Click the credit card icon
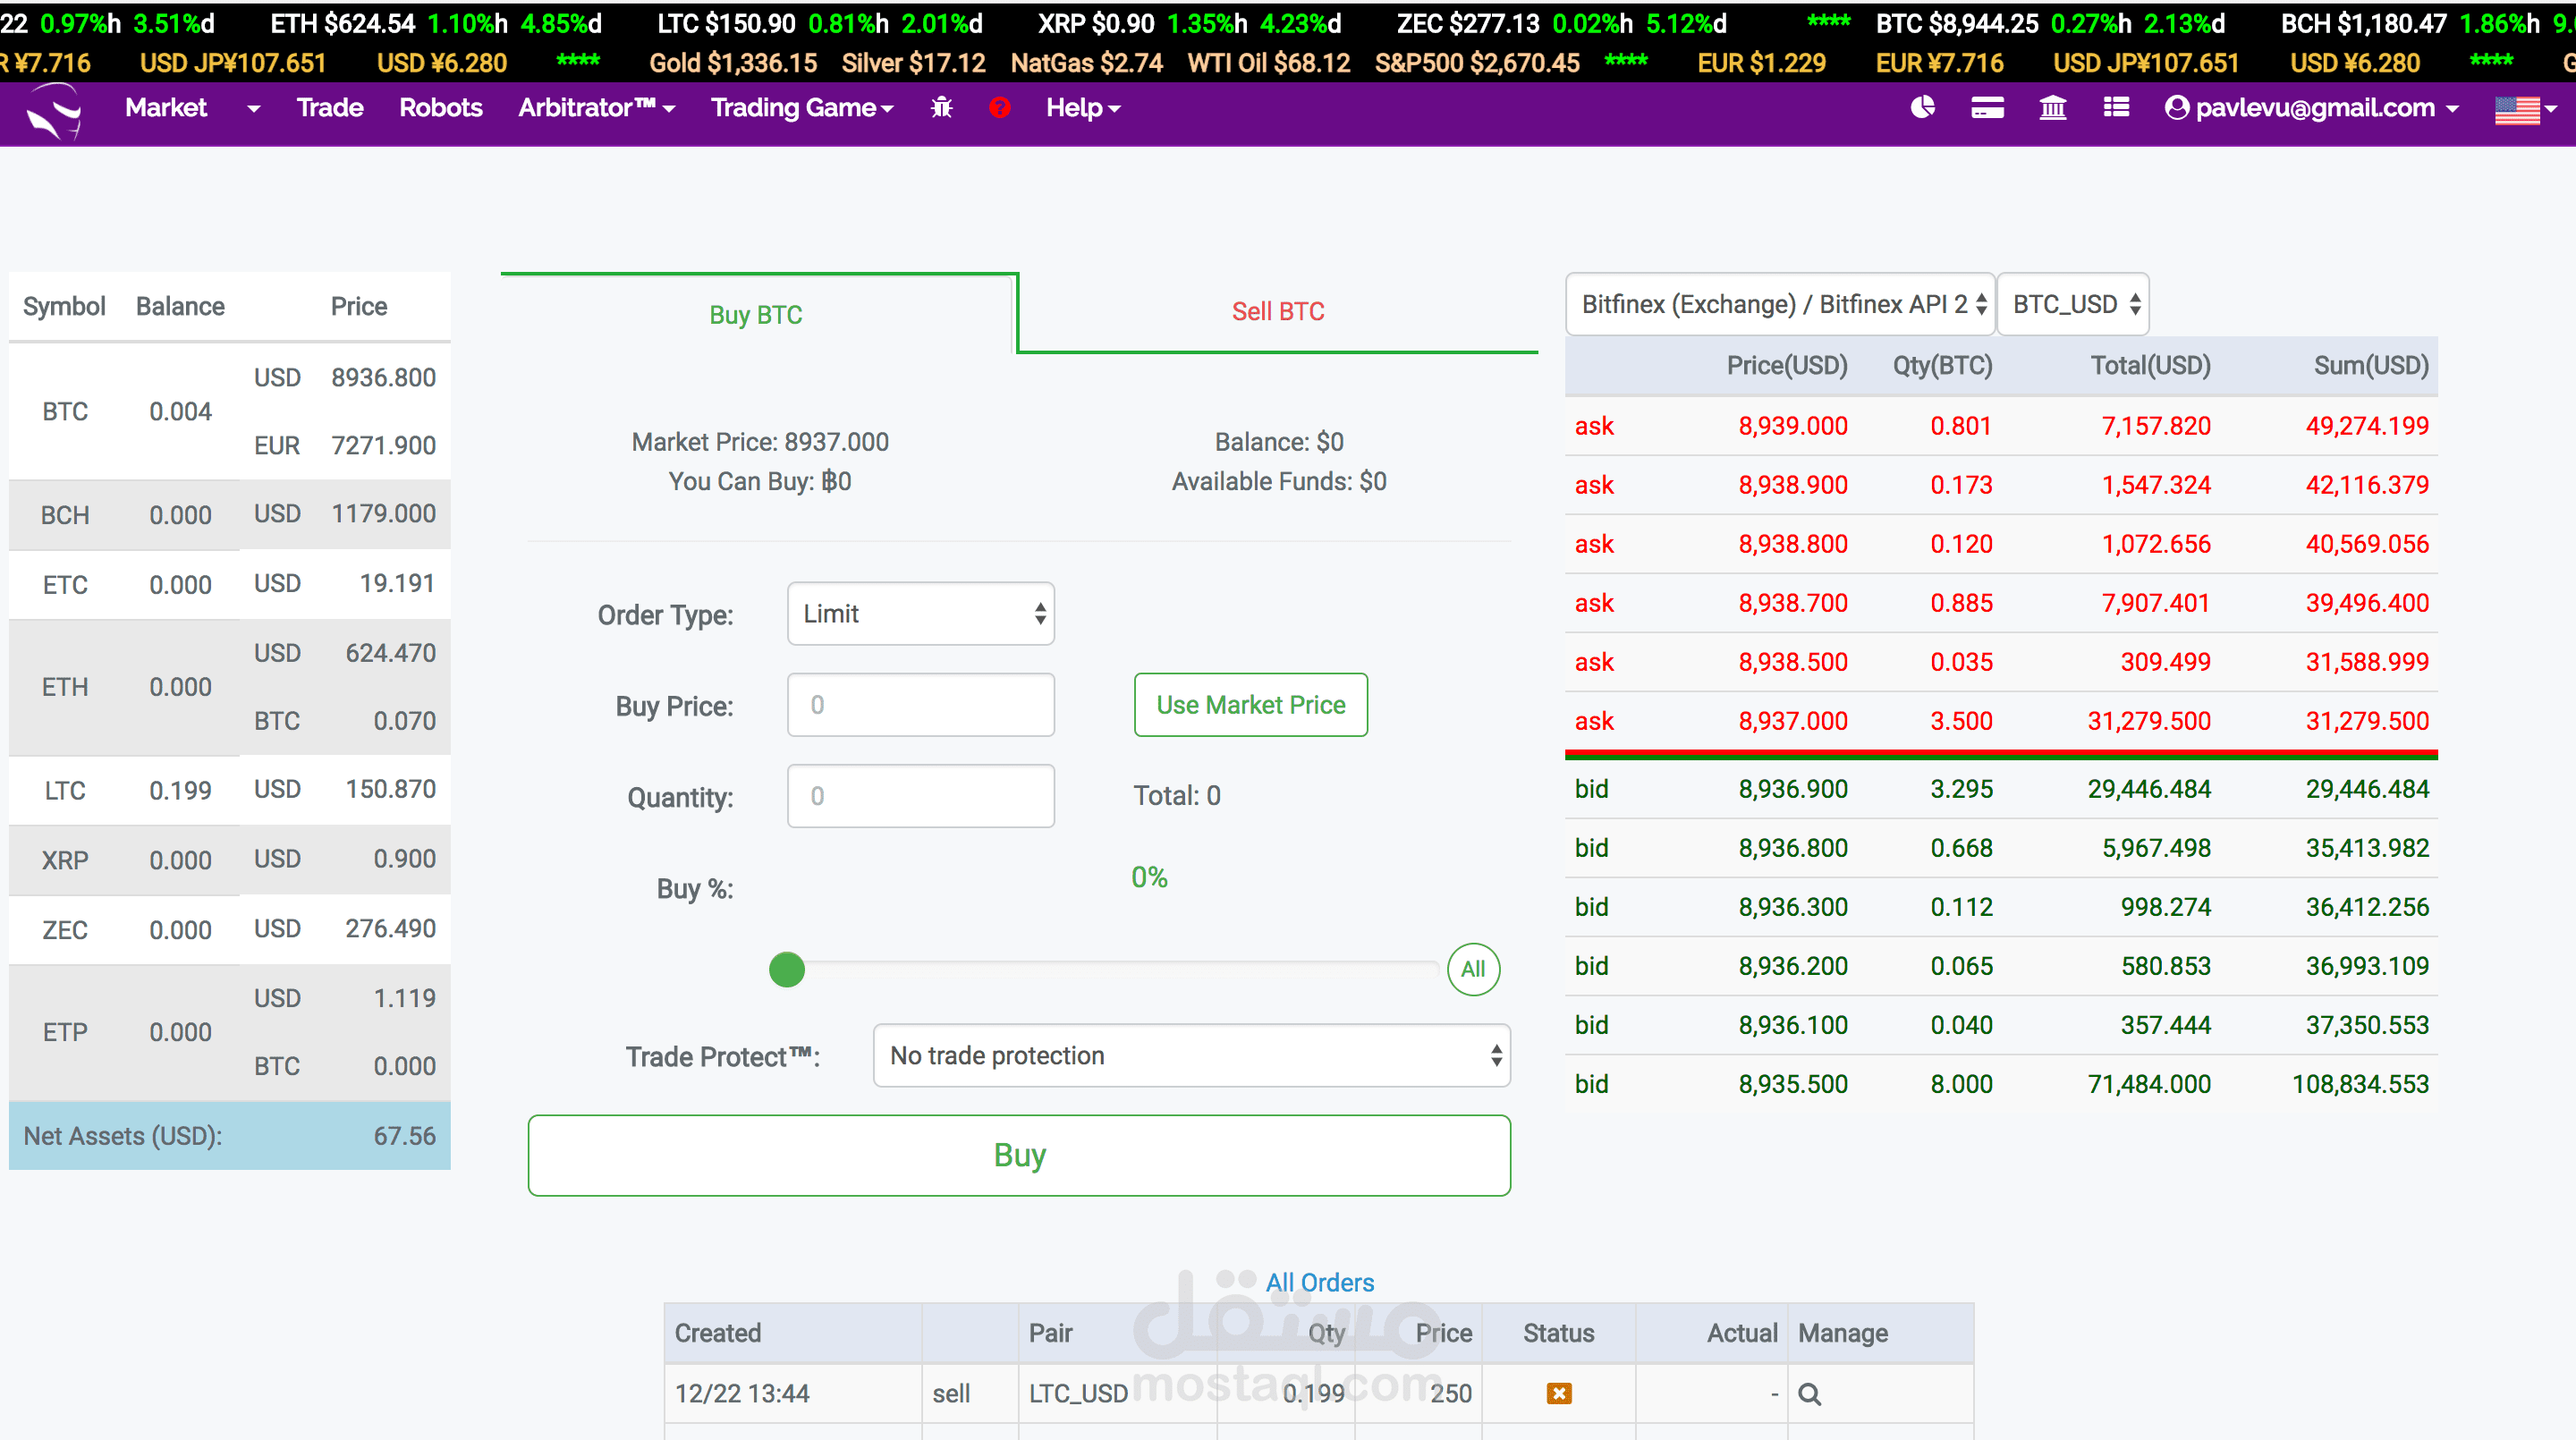Image resolution: width=2576 pixels, height=1440 pixels. (x=1987, y=108)
